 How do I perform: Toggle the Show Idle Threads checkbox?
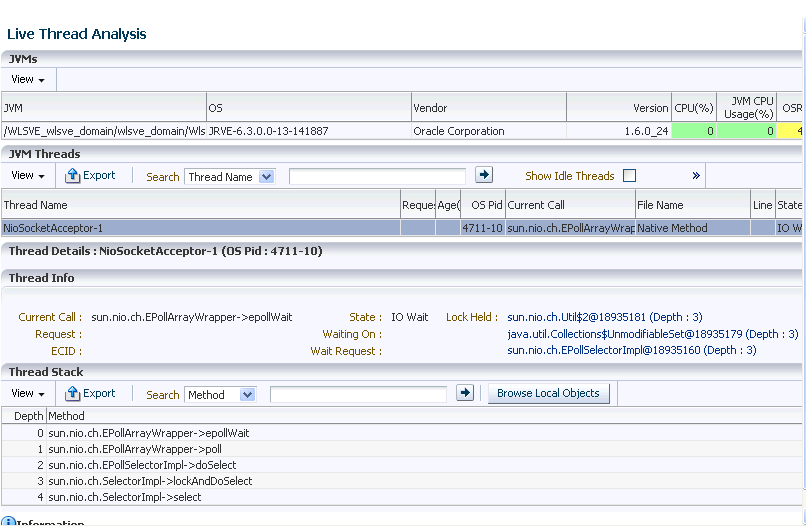pyautogui.click(x=629, y=176)
